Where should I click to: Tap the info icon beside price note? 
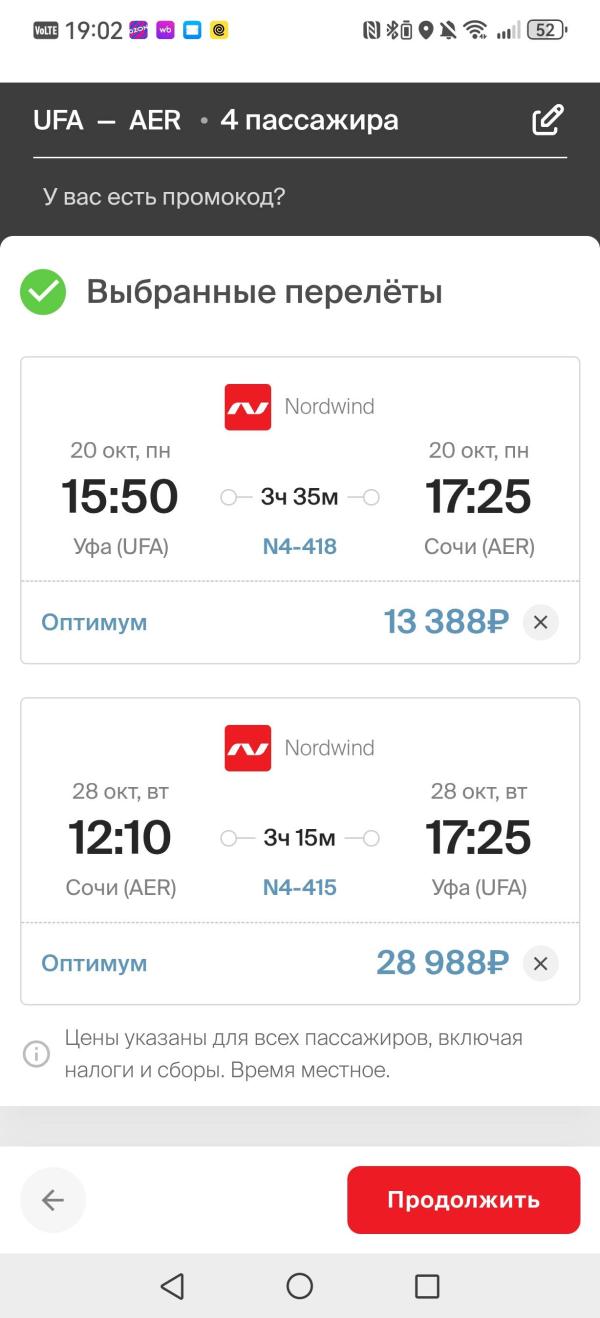pos(37,1054)
